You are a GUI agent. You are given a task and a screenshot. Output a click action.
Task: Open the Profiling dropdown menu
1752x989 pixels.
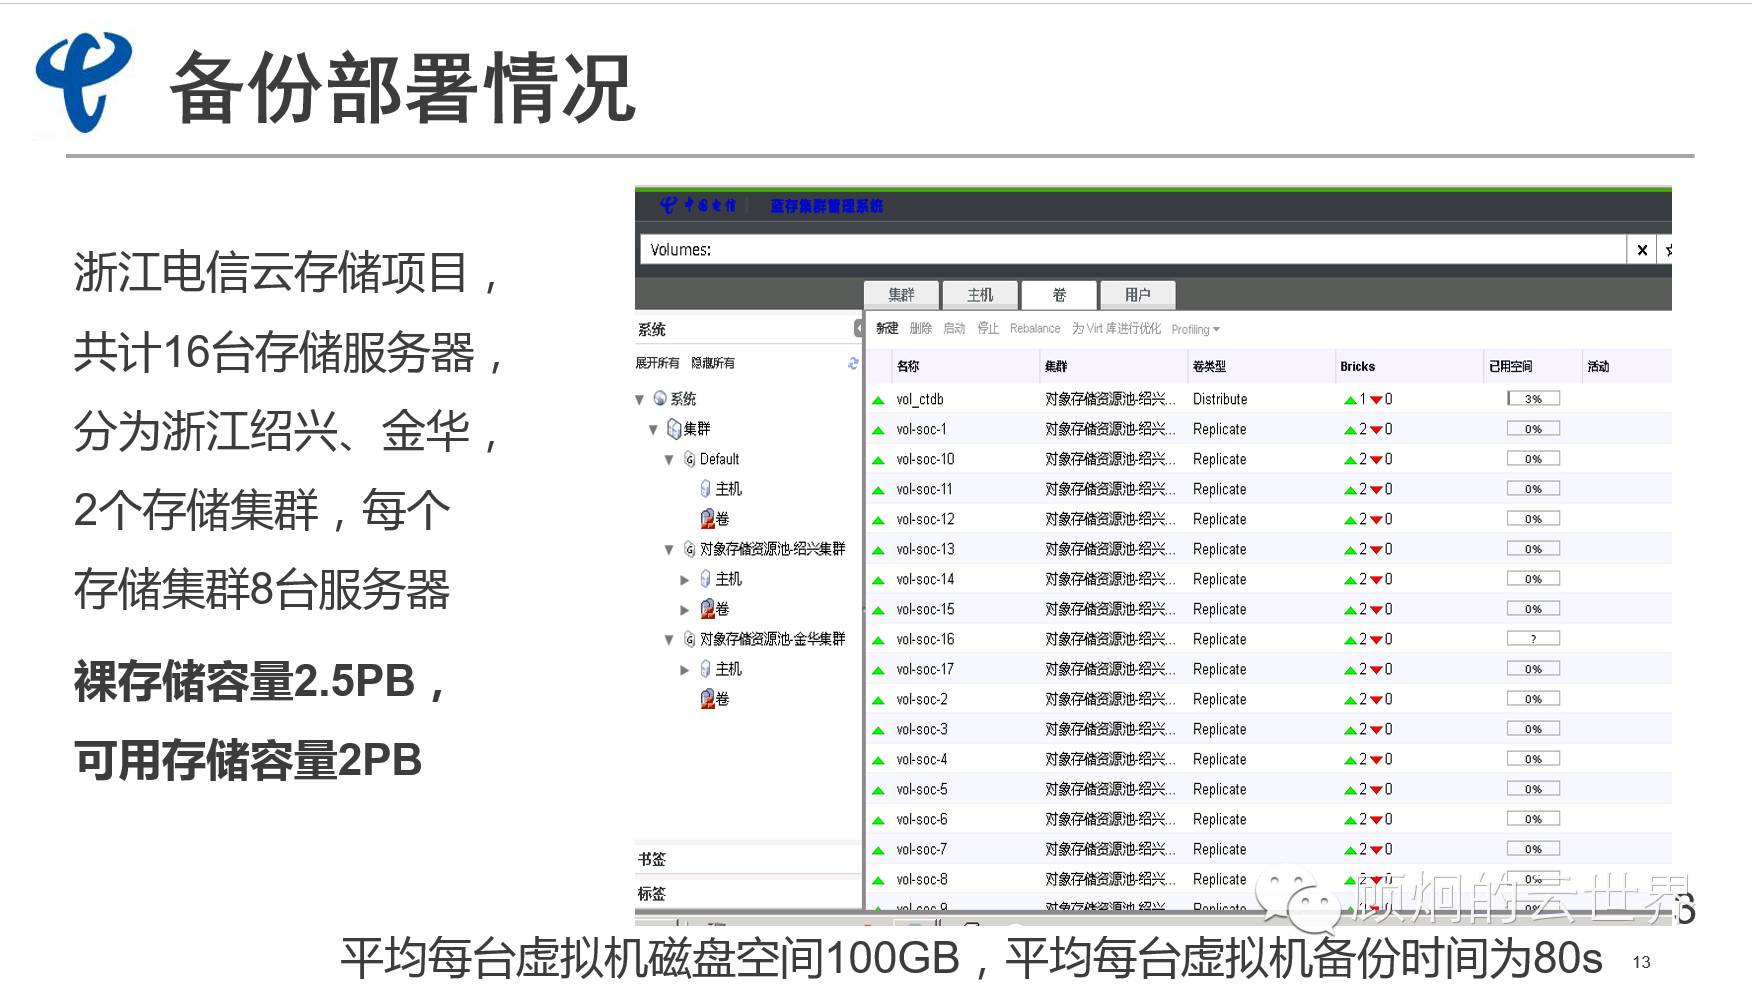(x=1195, y=329)
